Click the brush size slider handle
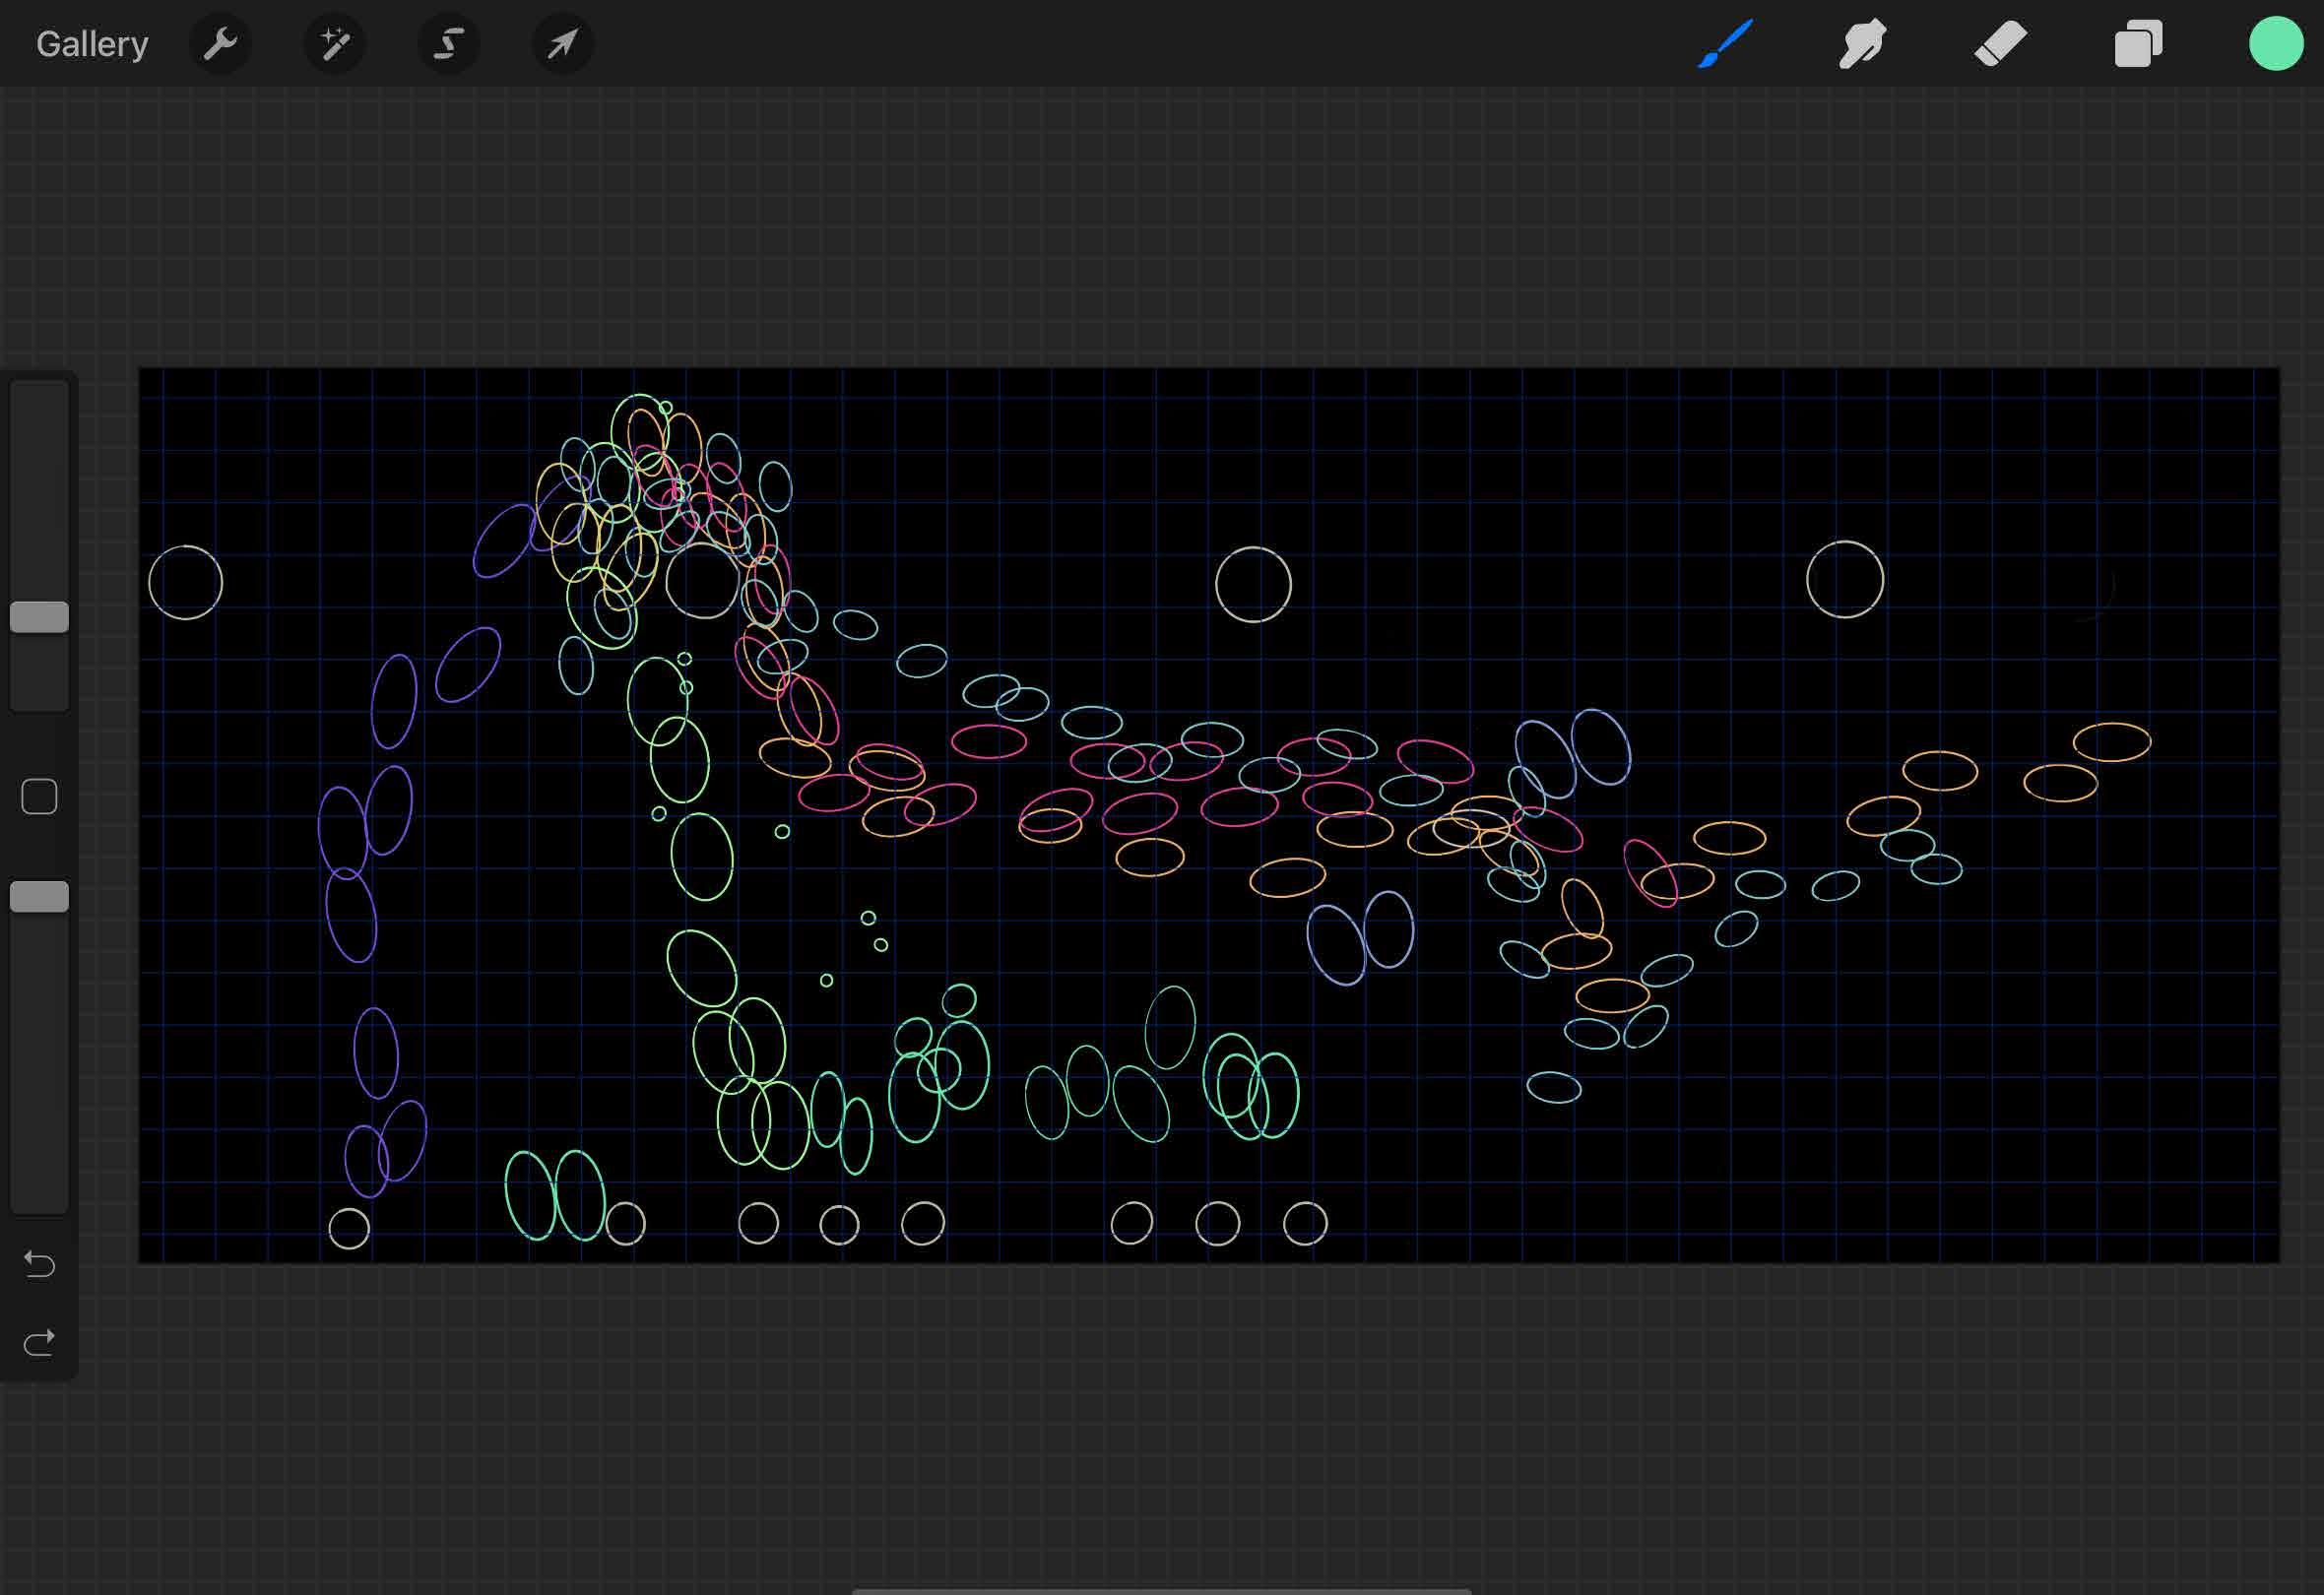The image size is (2324, 1595). (x=39, y=617)
